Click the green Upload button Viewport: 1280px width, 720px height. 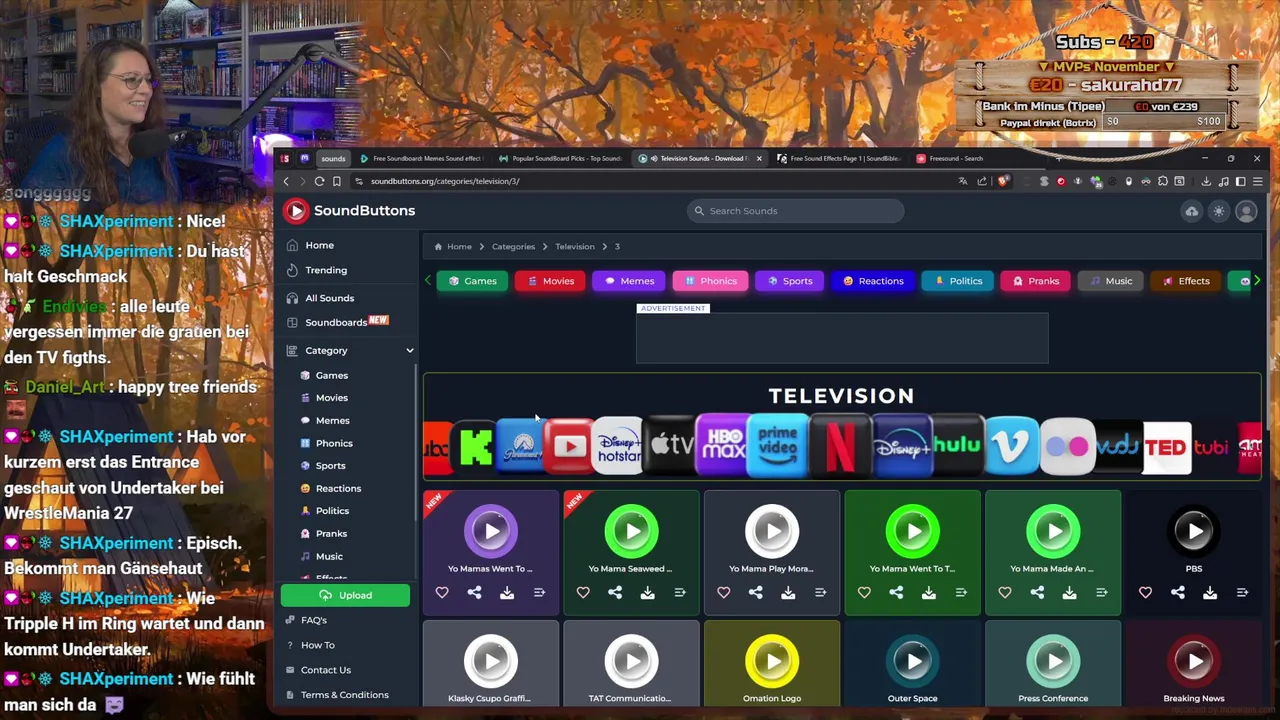point(345,595)
